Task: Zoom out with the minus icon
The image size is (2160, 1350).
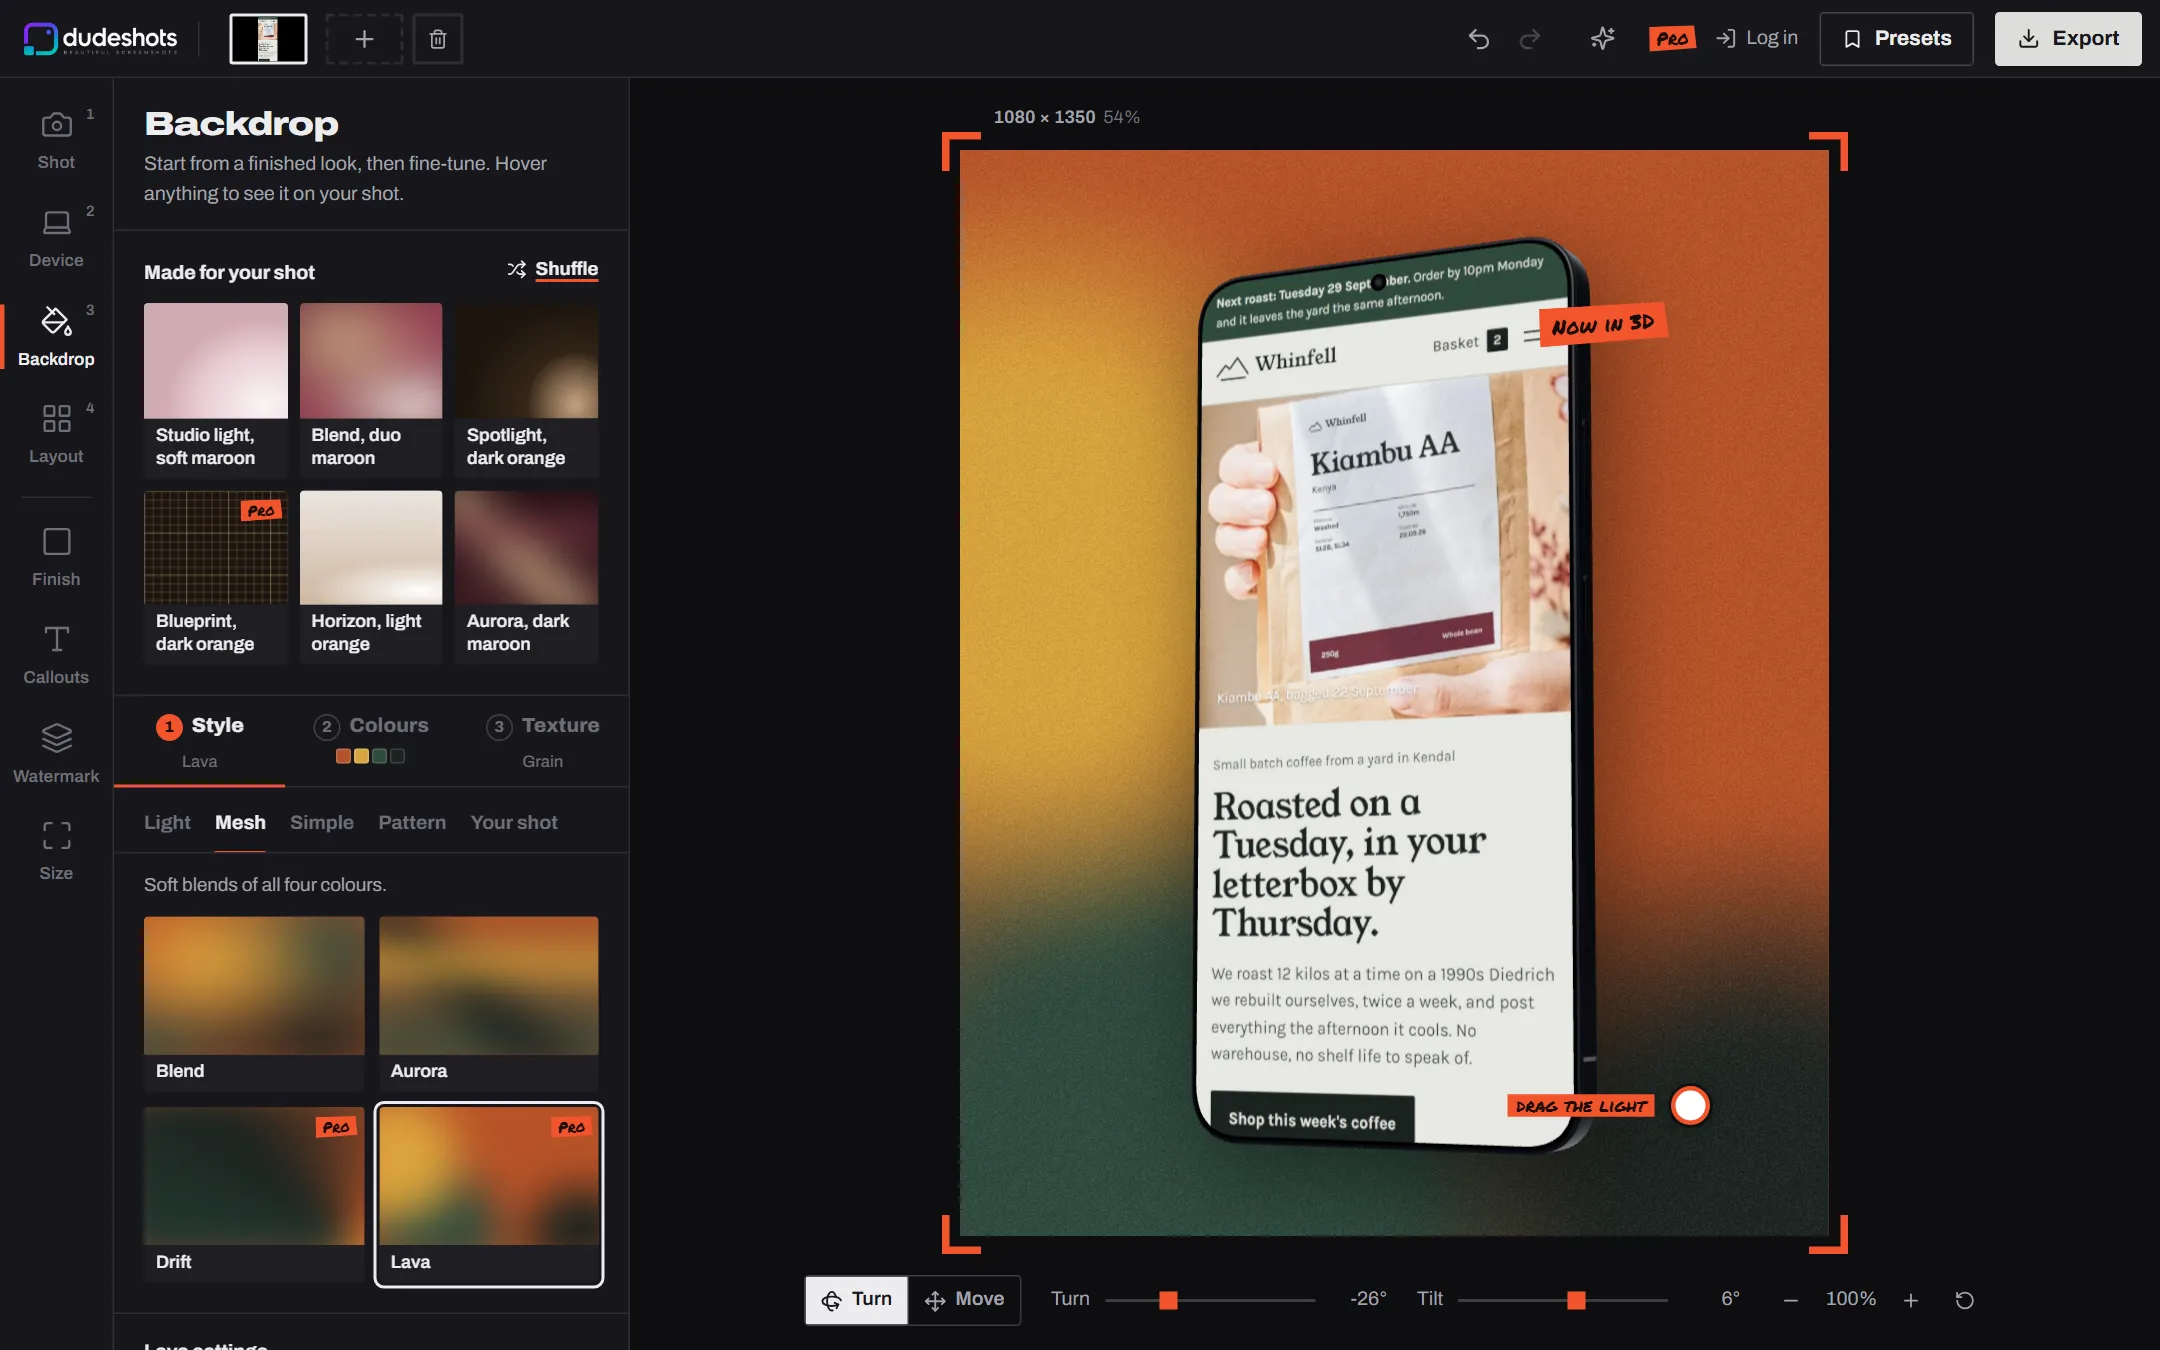Action: [1791, 1300]
